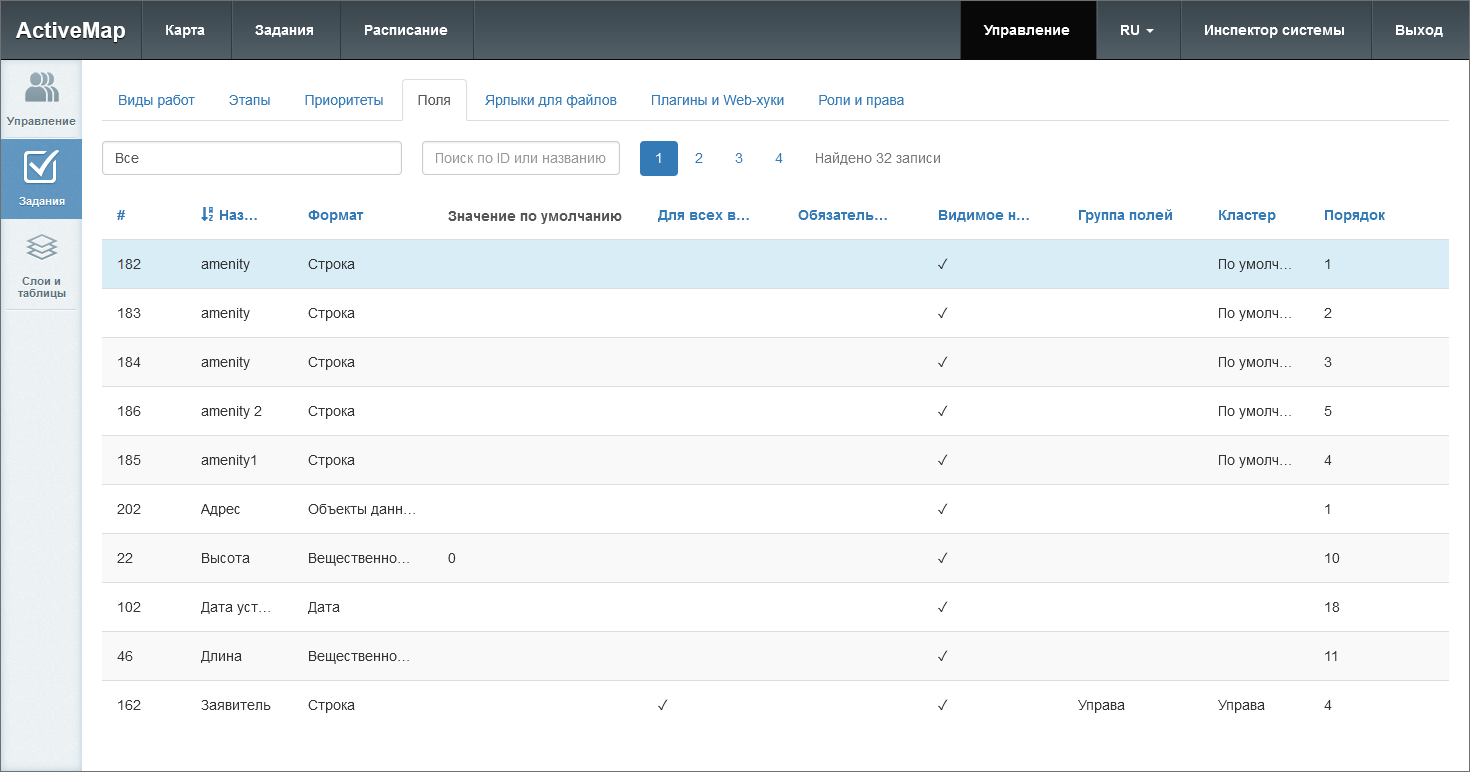Screen dimensions: 1470x772
Task: Open the Роли и права tab
Action: [x=860, y=100]
